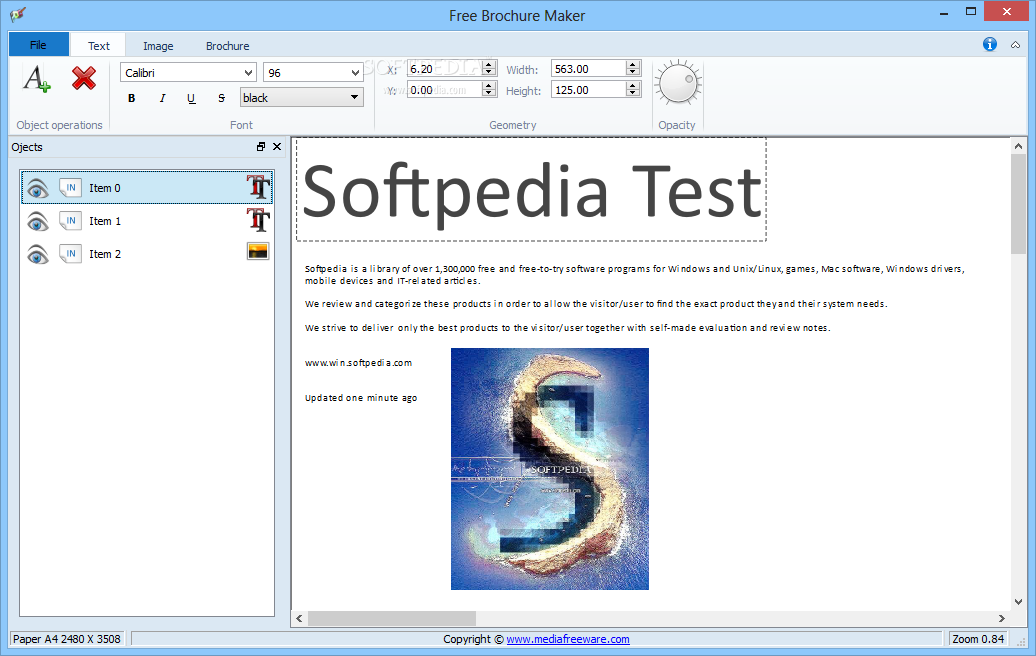The height and width of the screenshot is (656, 1036).
Task: Switch to the Text ribbon tab
Action: (98, 46)
